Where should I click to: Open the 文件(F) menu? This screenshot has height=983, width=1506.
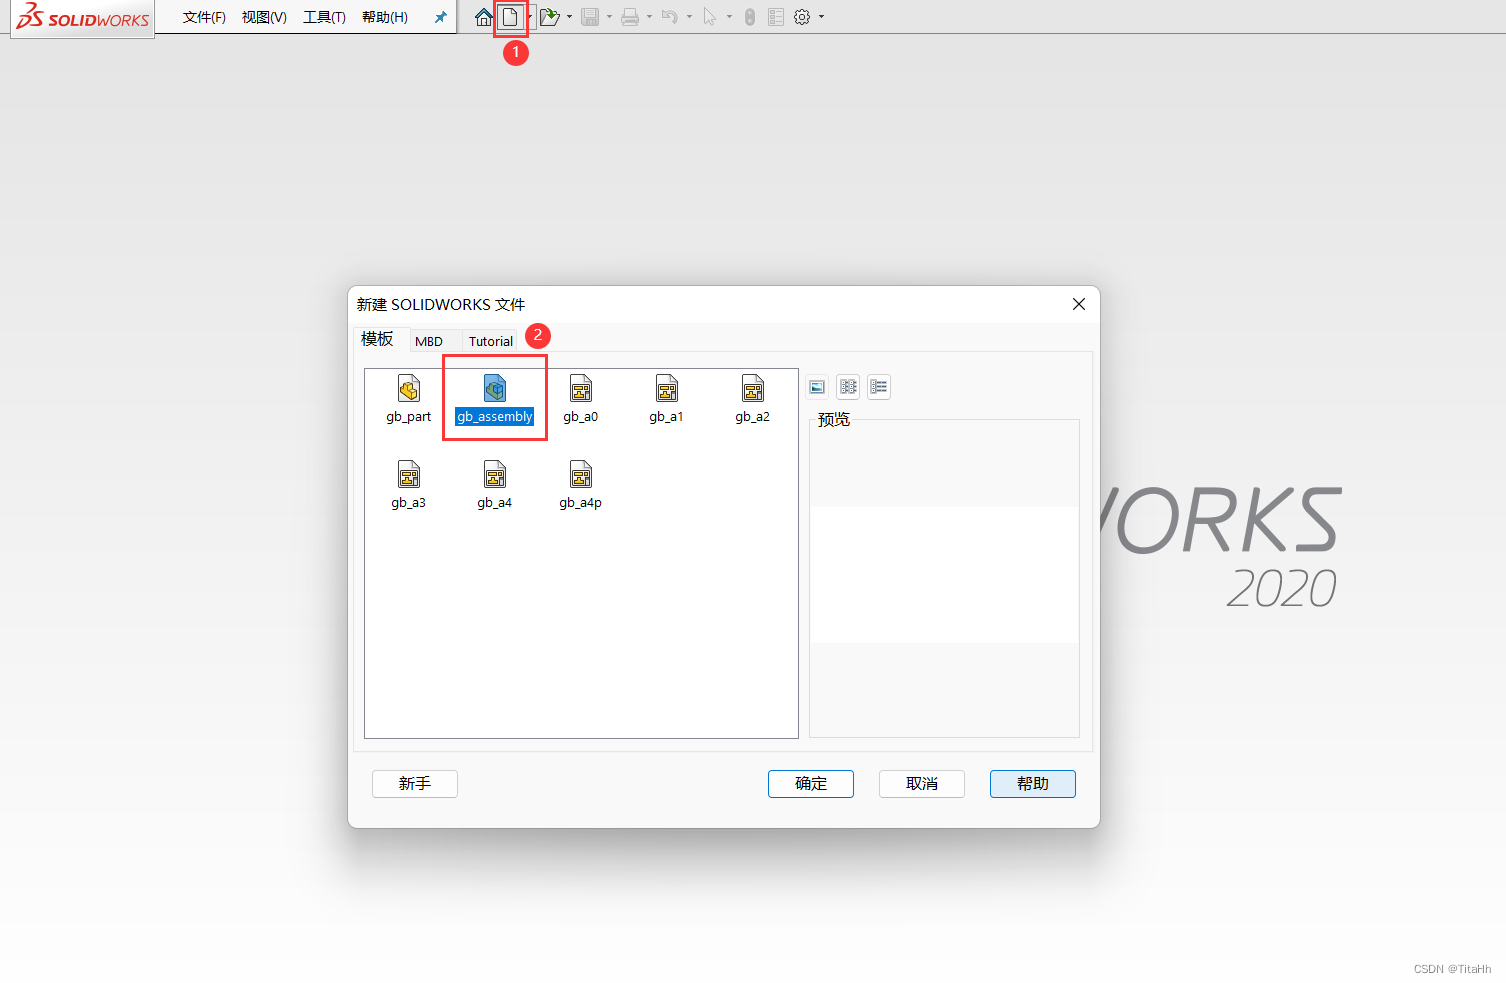click(x=204, y=17)
